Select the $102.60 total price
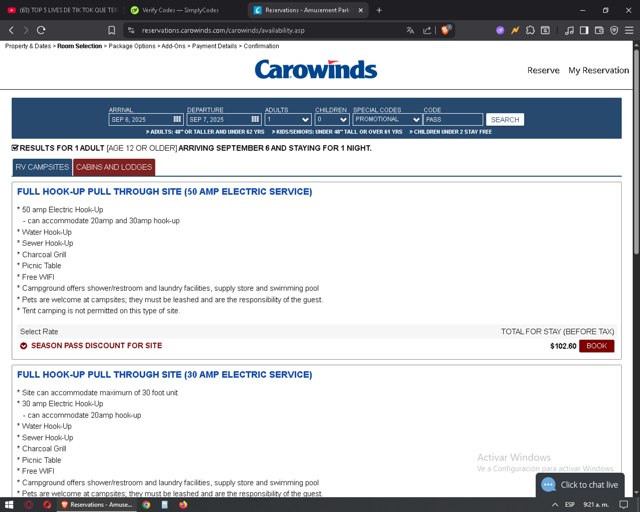 tap(563, 346)
